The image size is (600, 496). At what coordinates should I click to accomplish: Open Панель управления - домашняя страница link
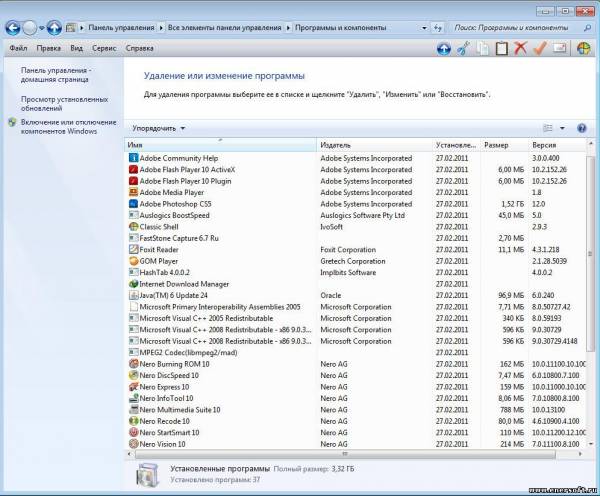pos(56,75)
